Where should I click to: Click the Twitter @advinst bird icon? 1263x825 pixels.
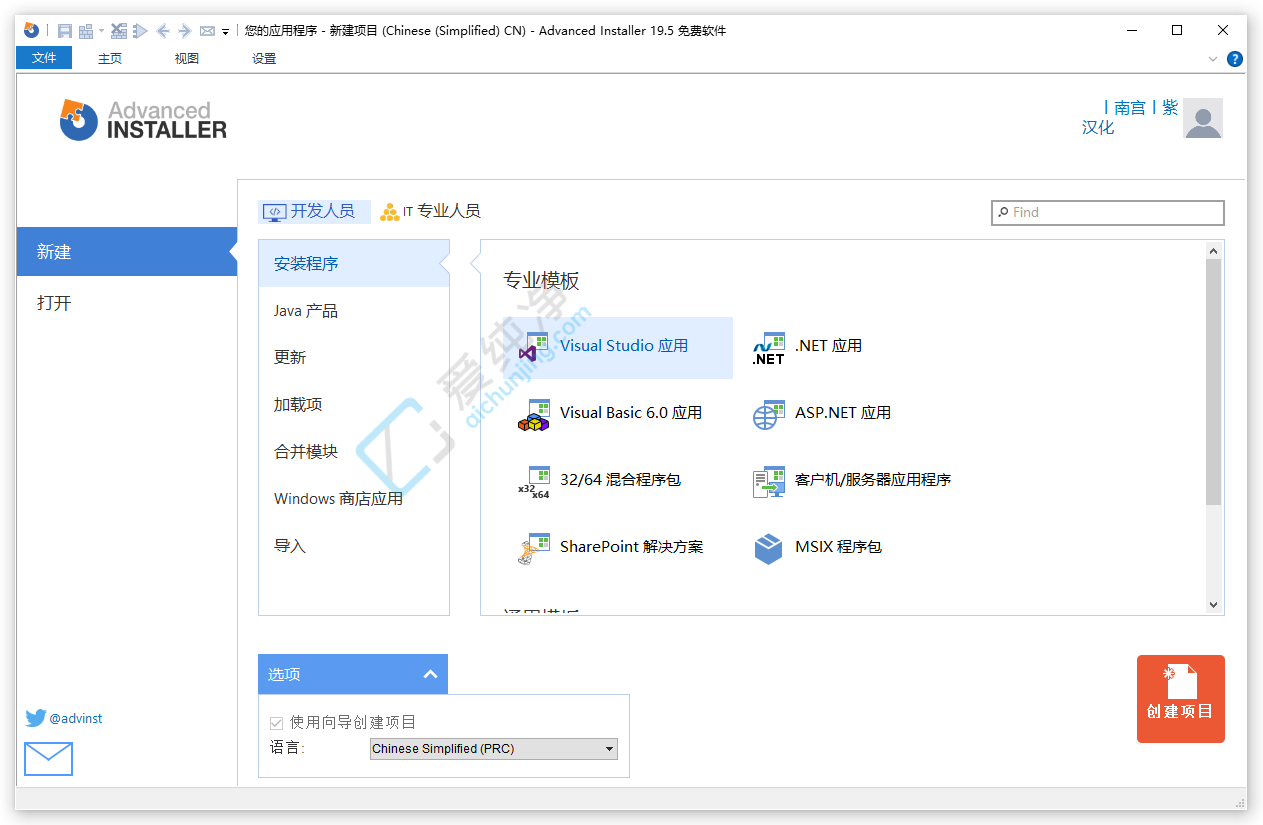(x=36, y=718)
